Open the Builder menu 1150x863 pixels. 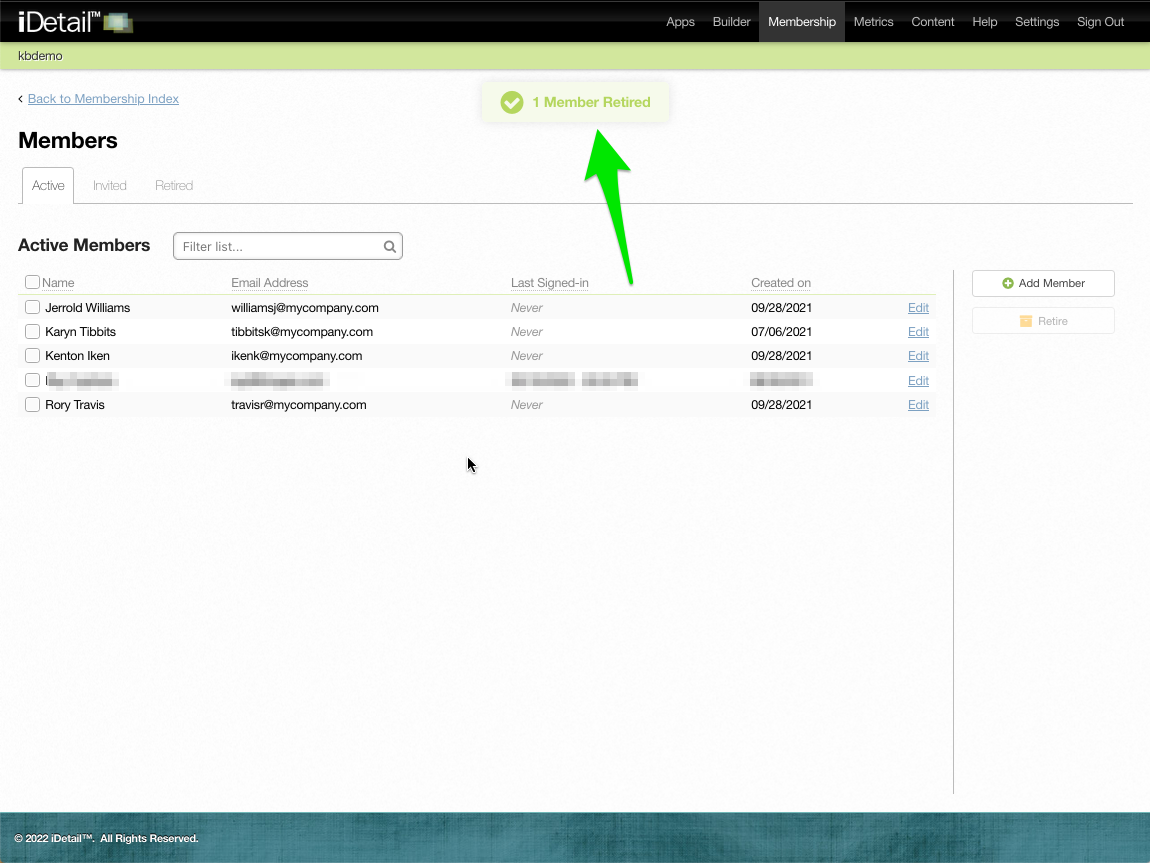[x=731, y=22]
